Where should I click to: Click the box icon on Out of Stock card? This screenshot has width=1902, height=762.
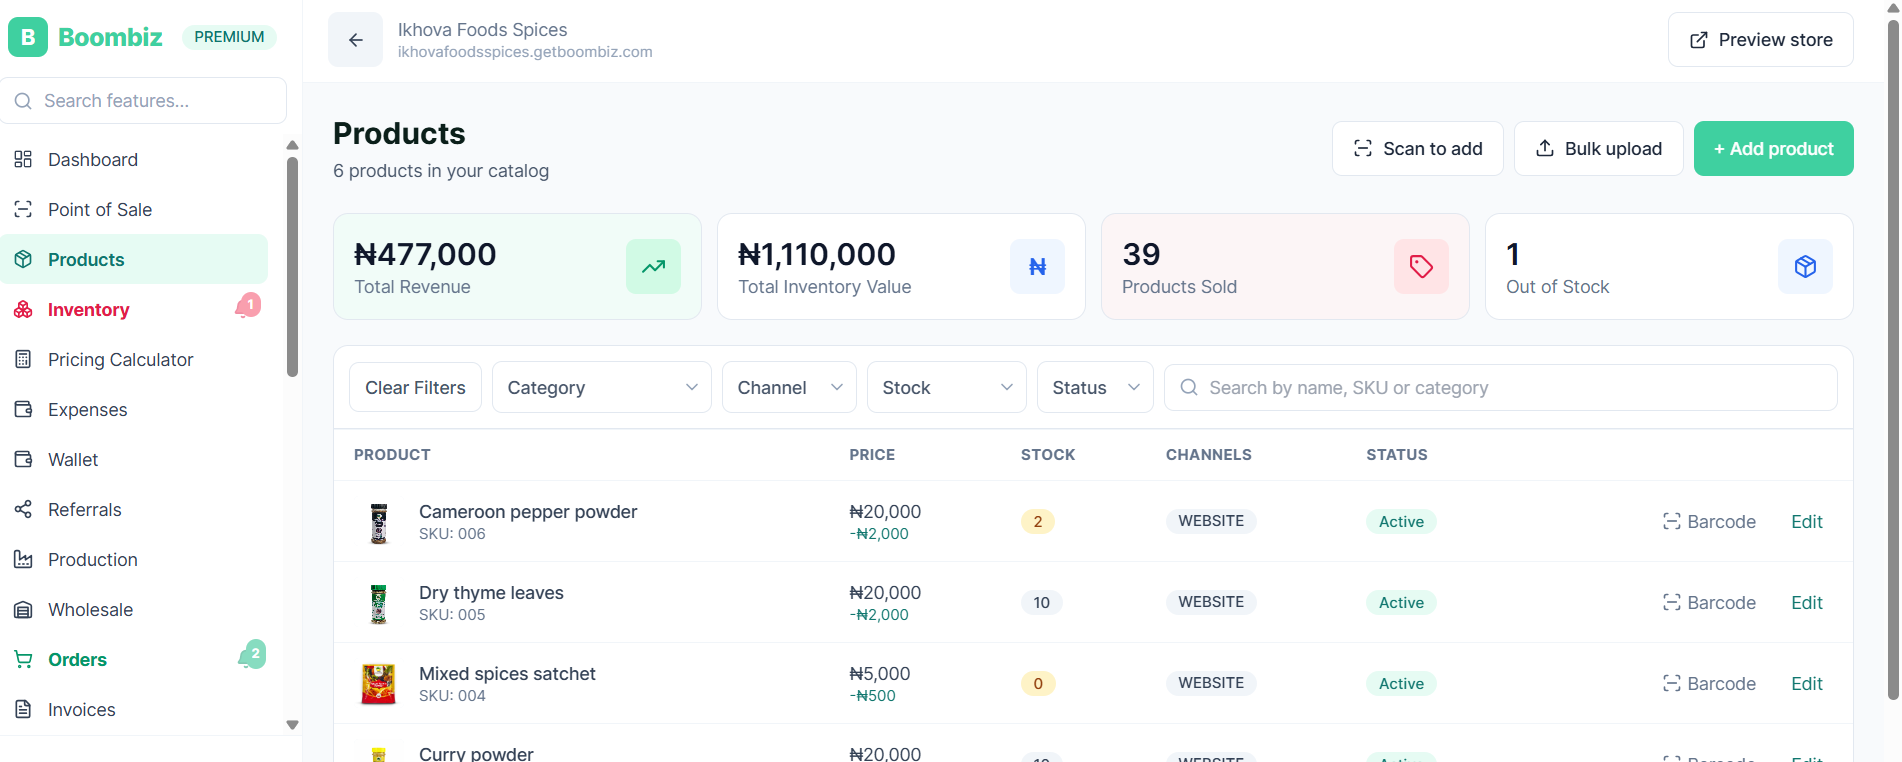click(1805, 267)
